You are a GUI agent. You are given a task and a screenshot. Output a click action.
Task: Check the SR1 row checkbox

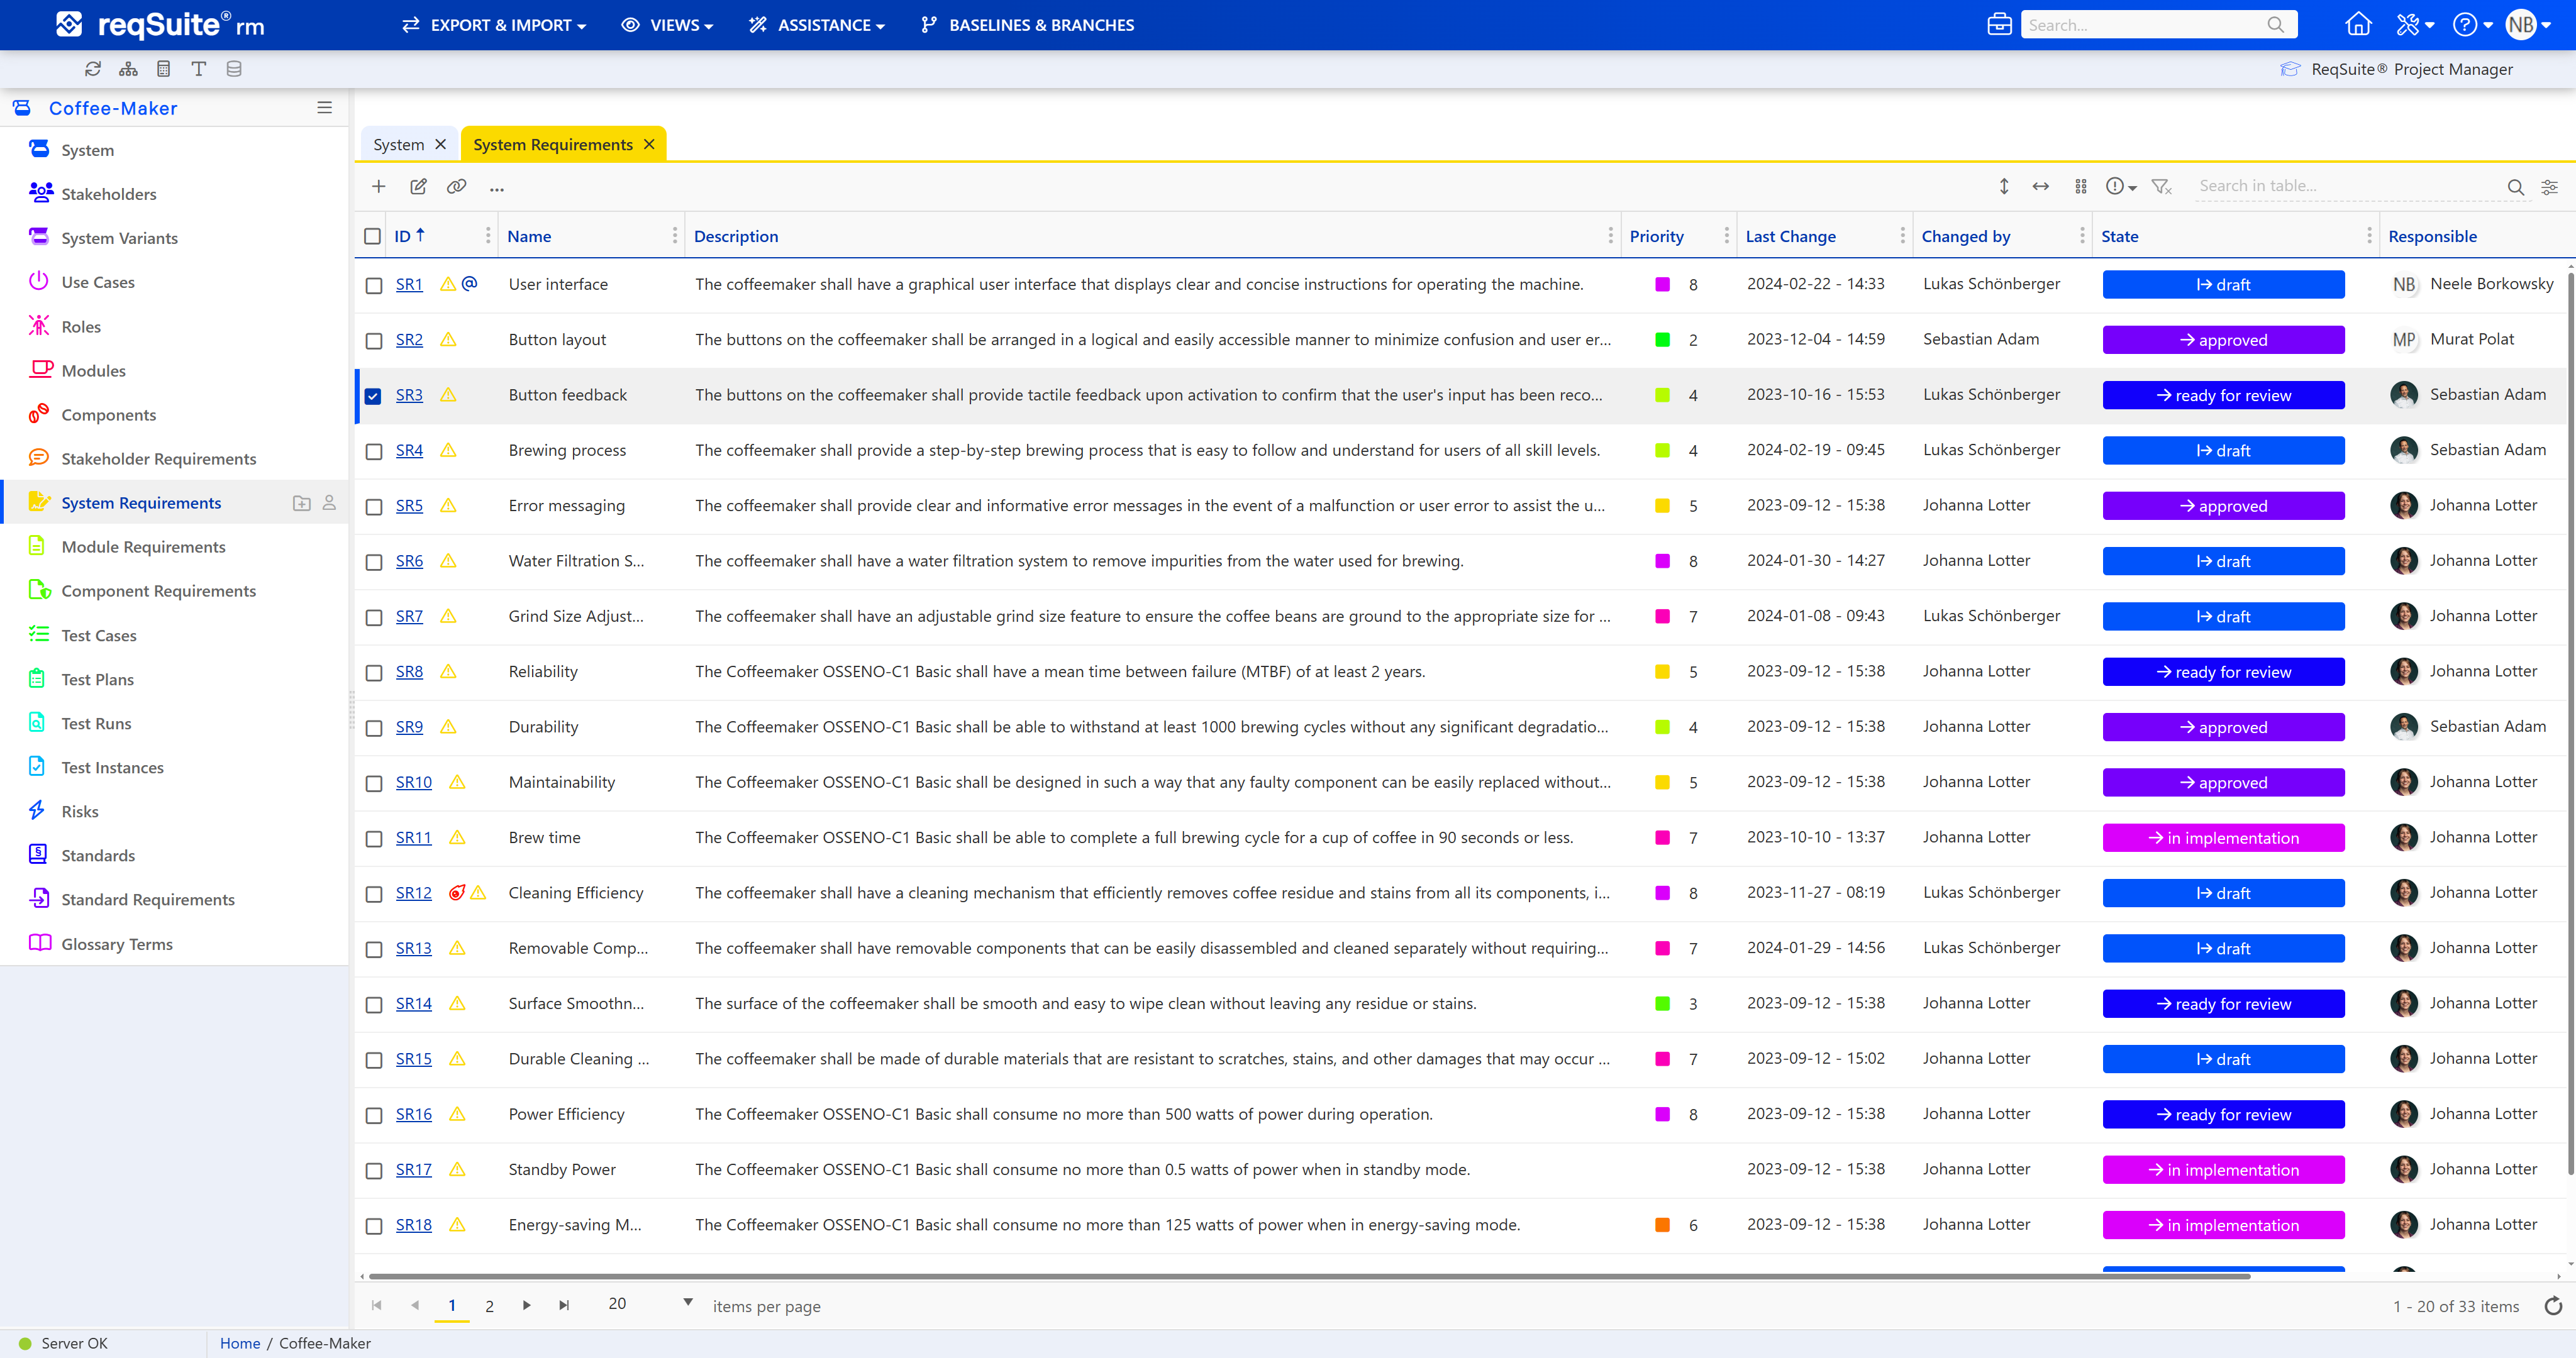point(372,285)
